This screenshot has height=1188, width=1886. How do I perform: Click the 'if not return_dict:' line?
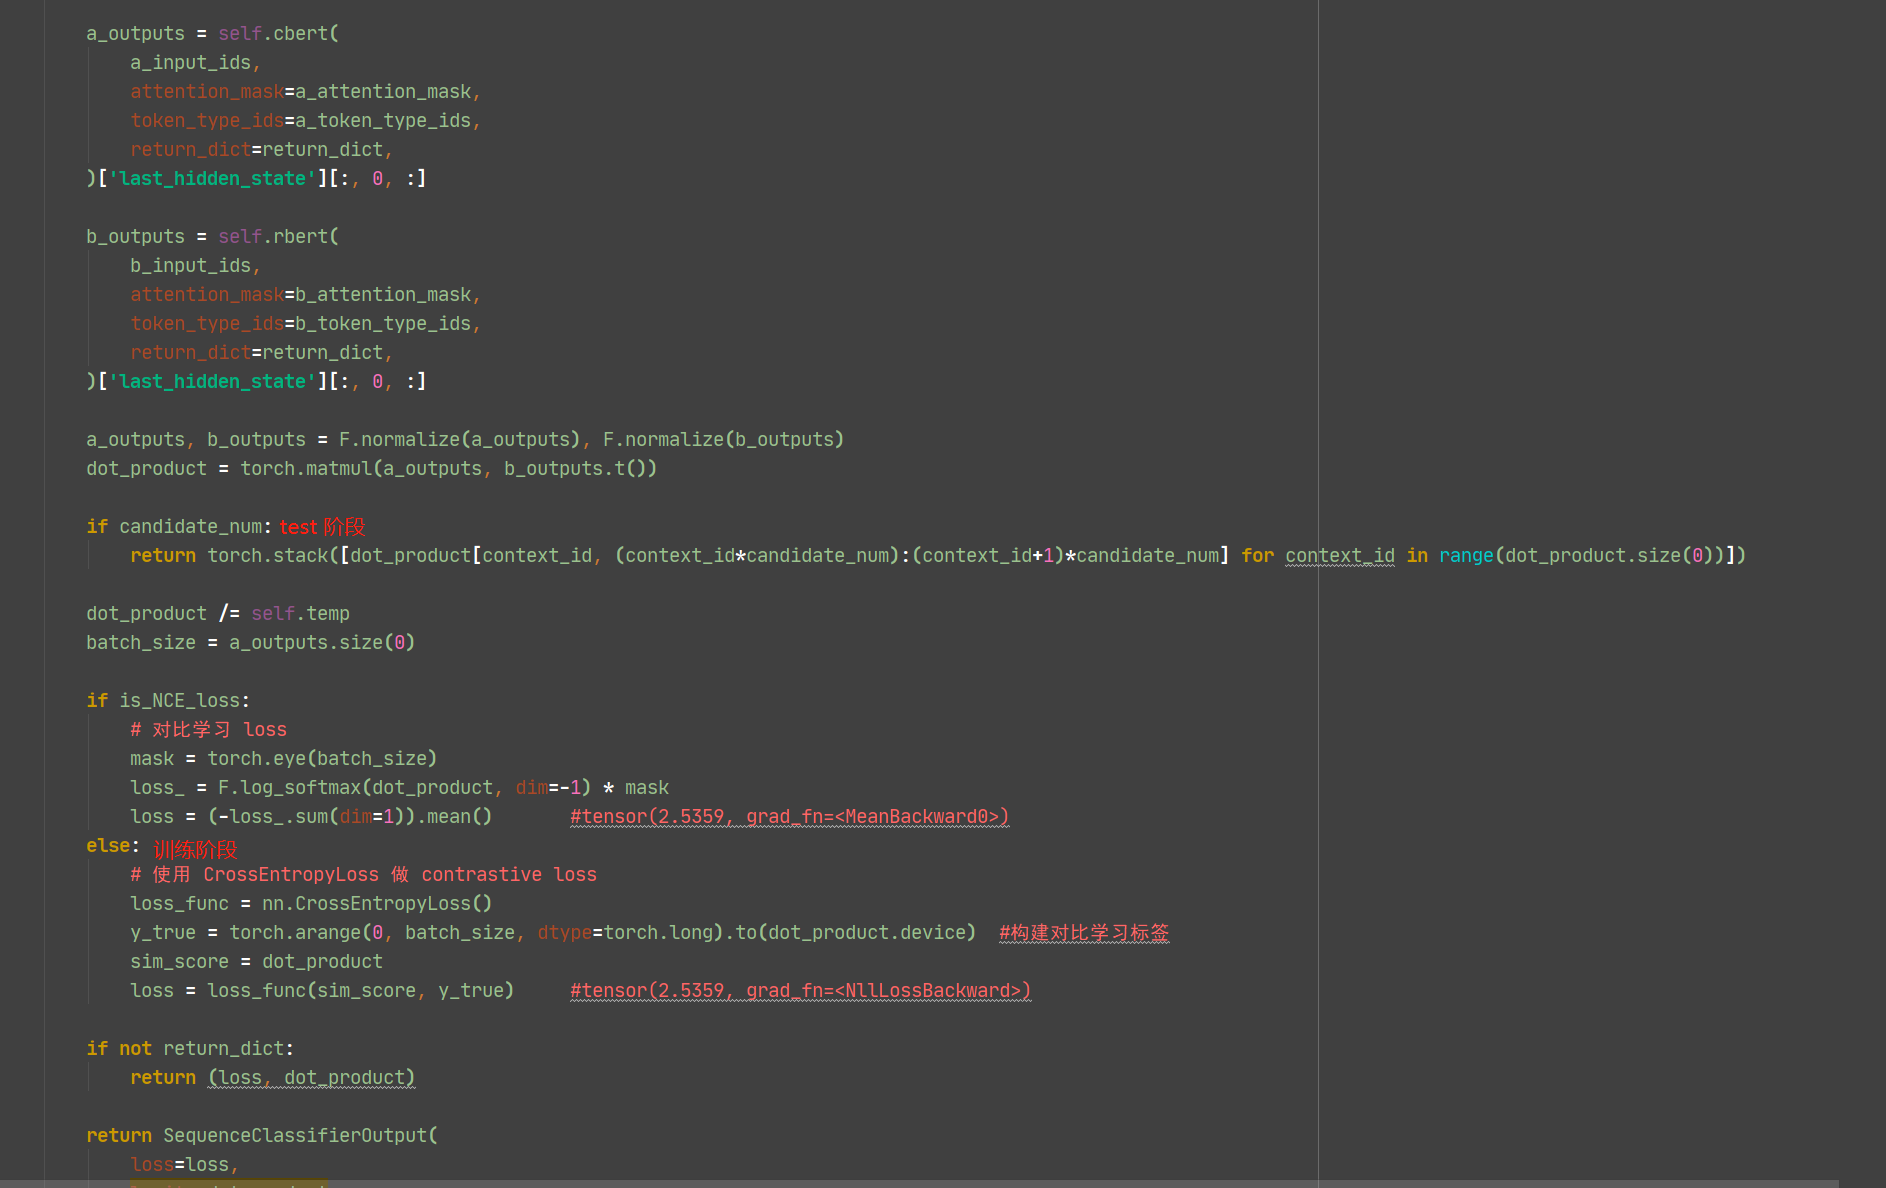click(x=190, y=1049)
